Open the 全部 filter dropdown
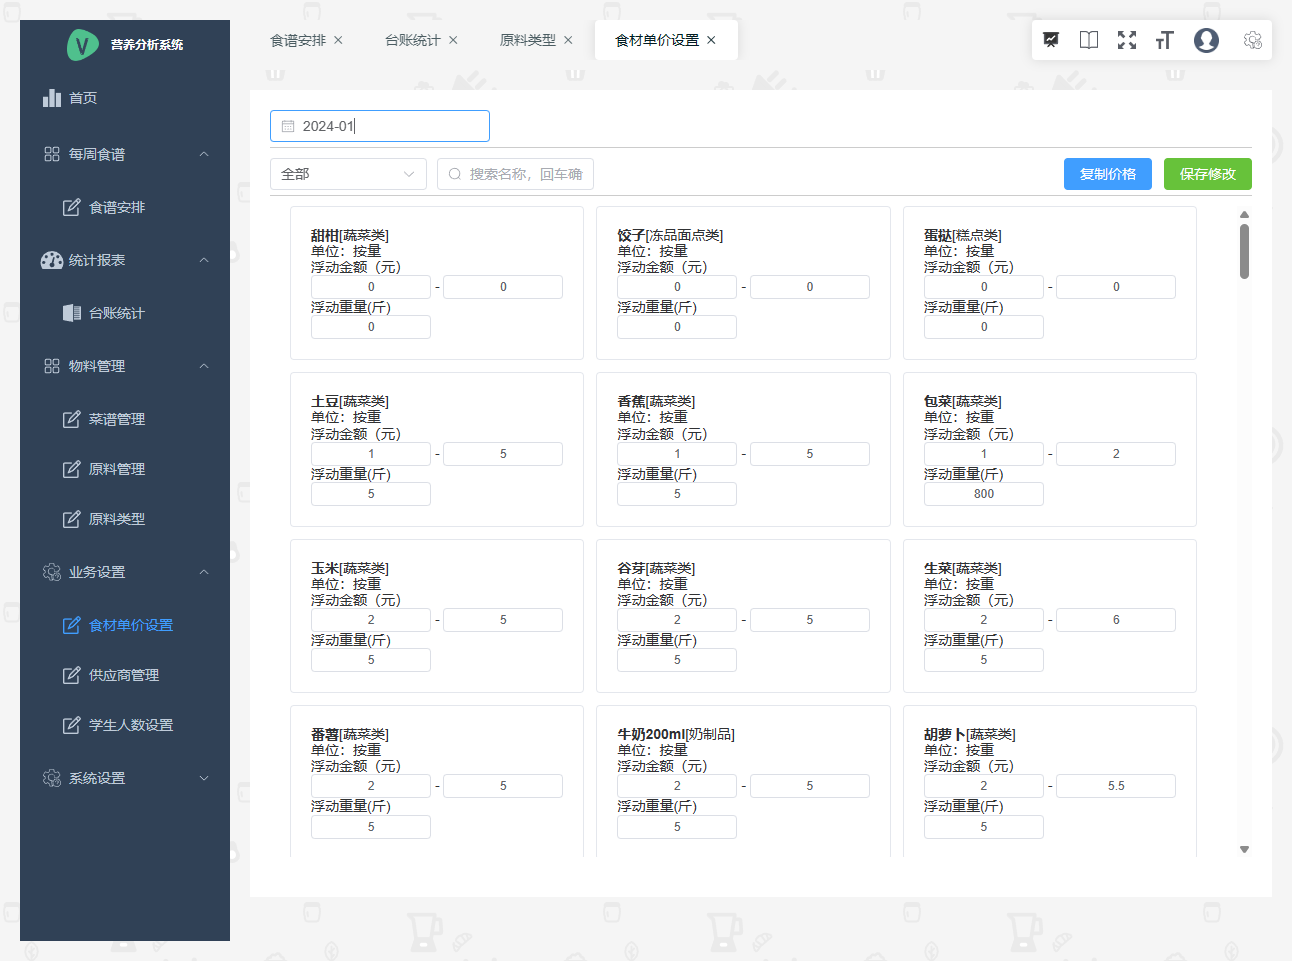This screenshot has width=1292, height=961. click(x=348, y=173)
